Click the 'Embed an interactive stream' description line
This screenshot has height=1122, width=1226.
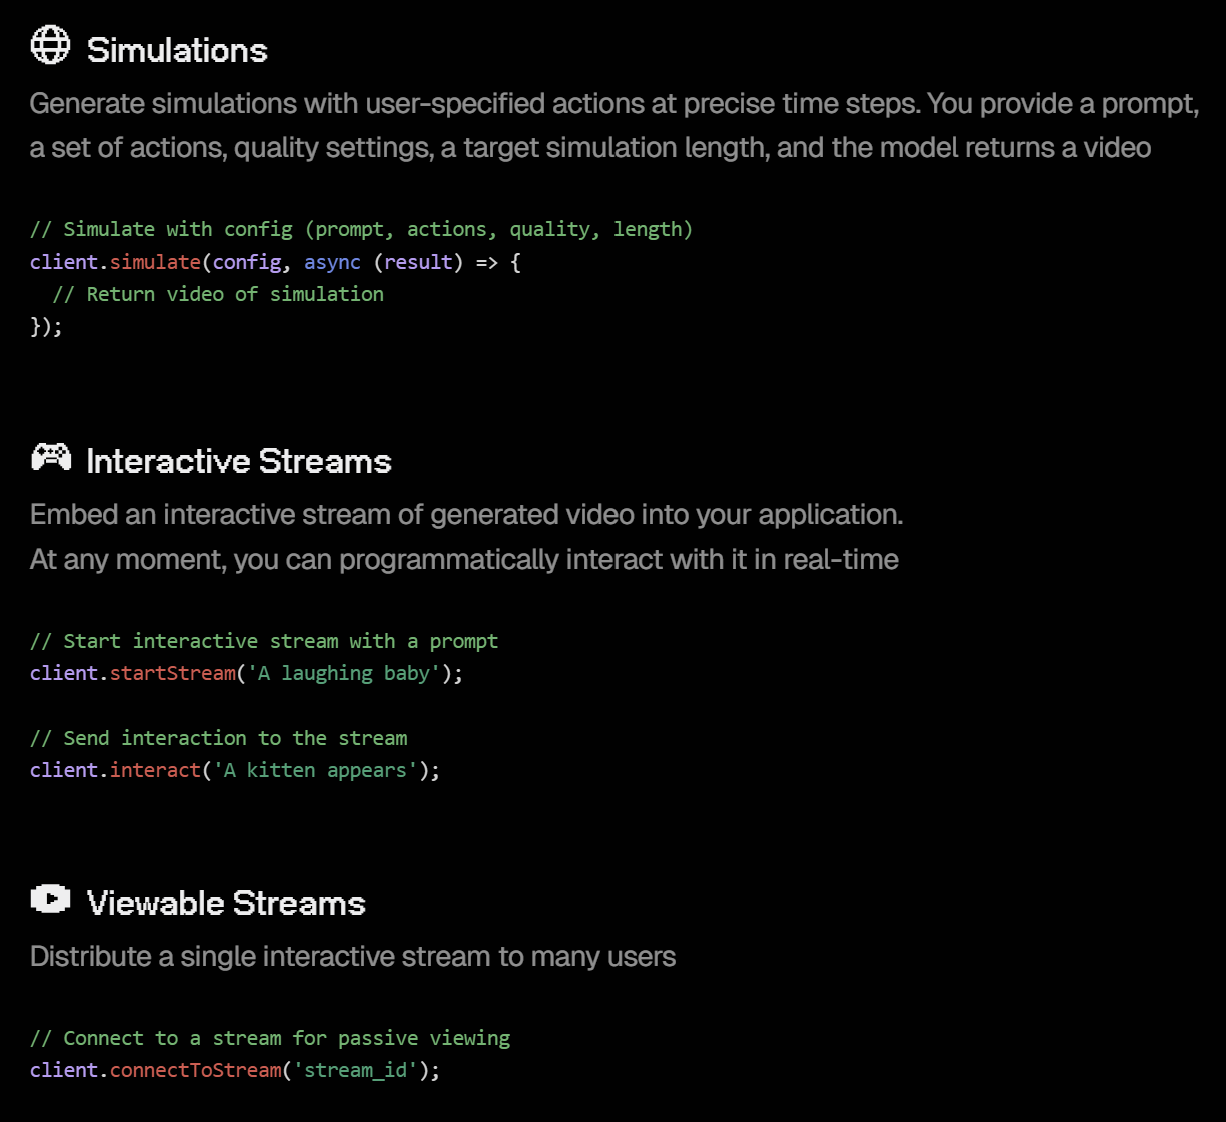click(466, 515)
